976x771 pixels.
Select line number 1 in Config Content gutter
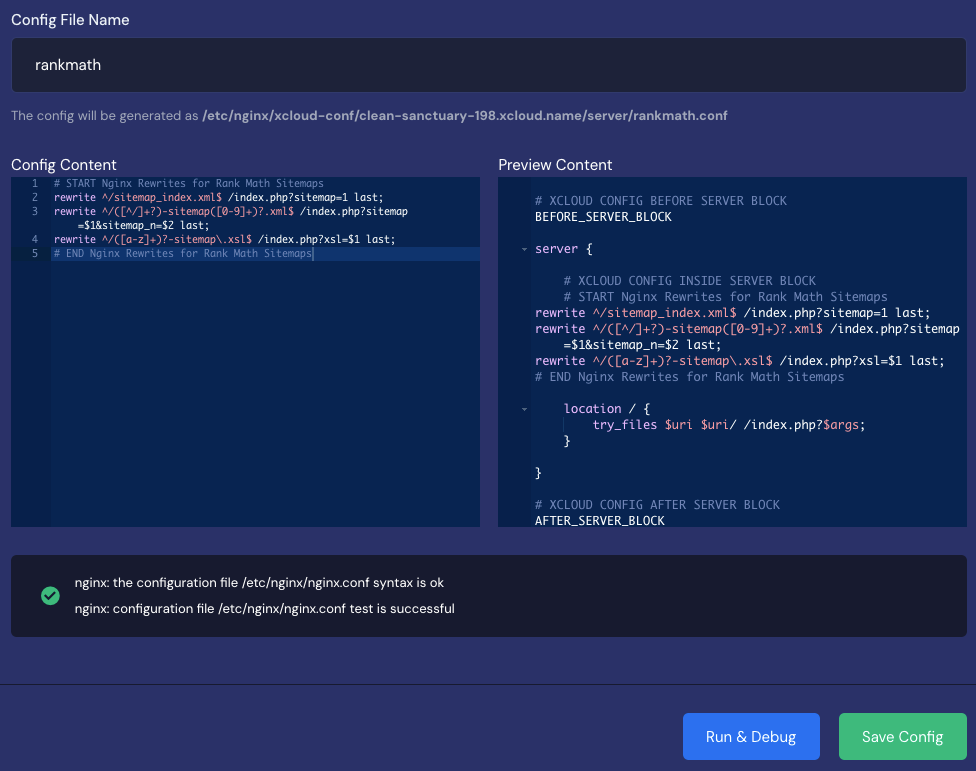tap(35, 183)
